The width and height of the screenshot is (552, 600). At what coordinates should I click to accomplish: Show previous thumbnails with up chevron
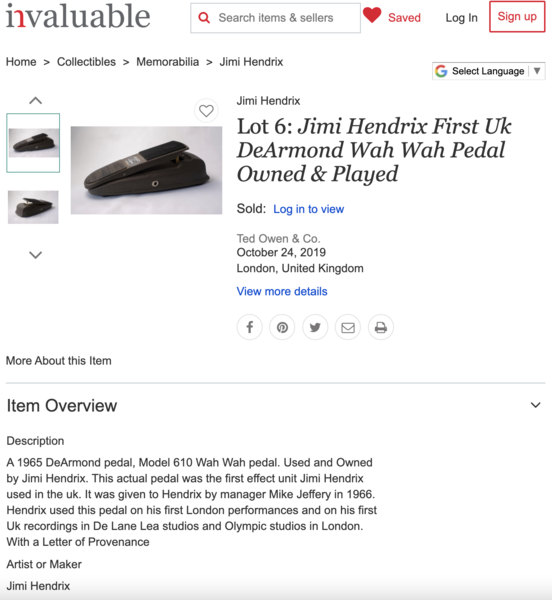tap(36, 101)
